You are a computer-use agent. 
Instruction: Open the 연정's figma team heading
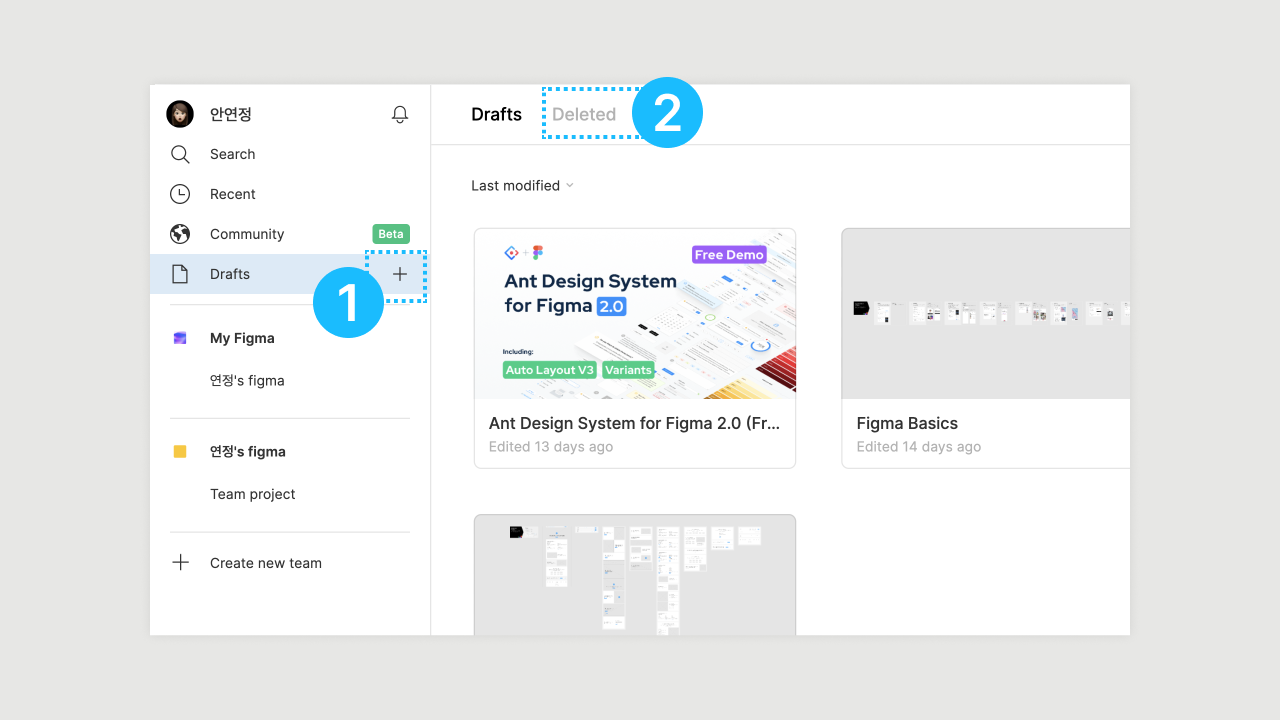(x=248, y=452)
